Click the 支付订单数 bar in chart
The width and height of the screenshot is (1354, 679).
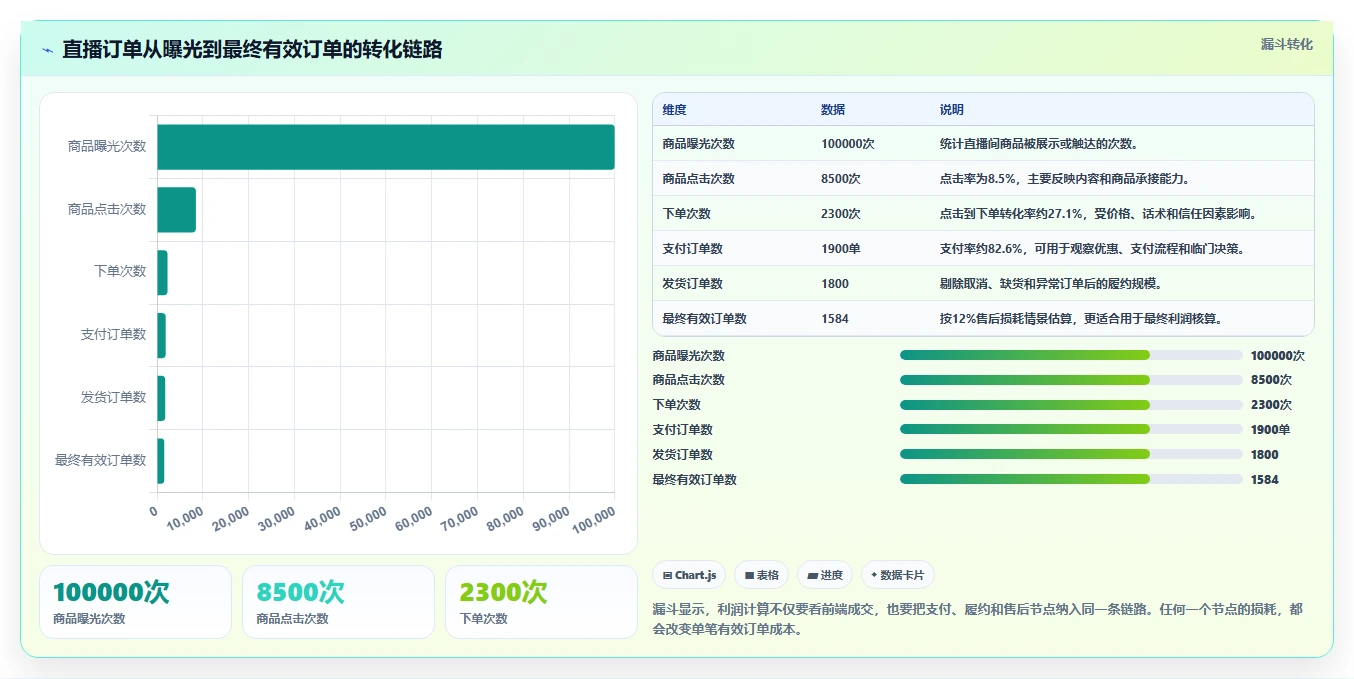[161, 335]
